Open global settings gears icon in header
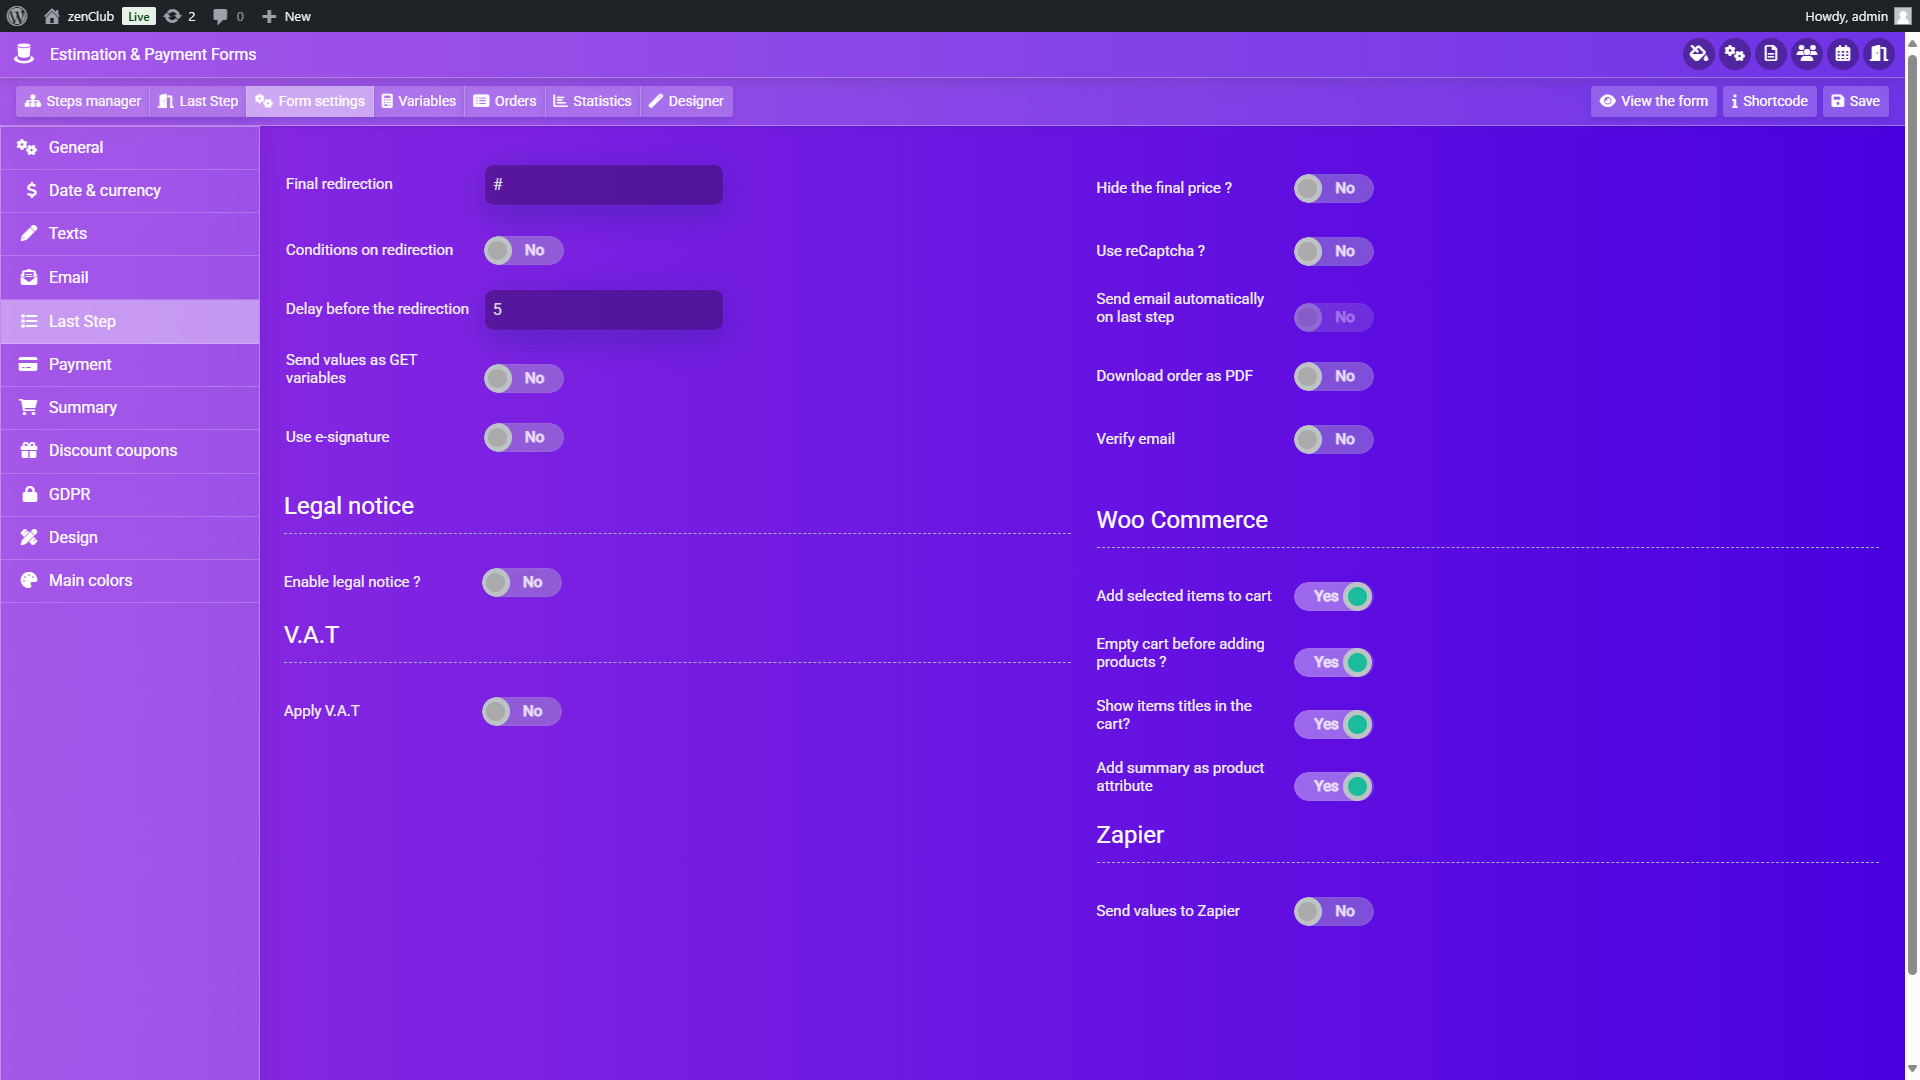This screenshot has width=1920, height=1080. coord(1734,54)
